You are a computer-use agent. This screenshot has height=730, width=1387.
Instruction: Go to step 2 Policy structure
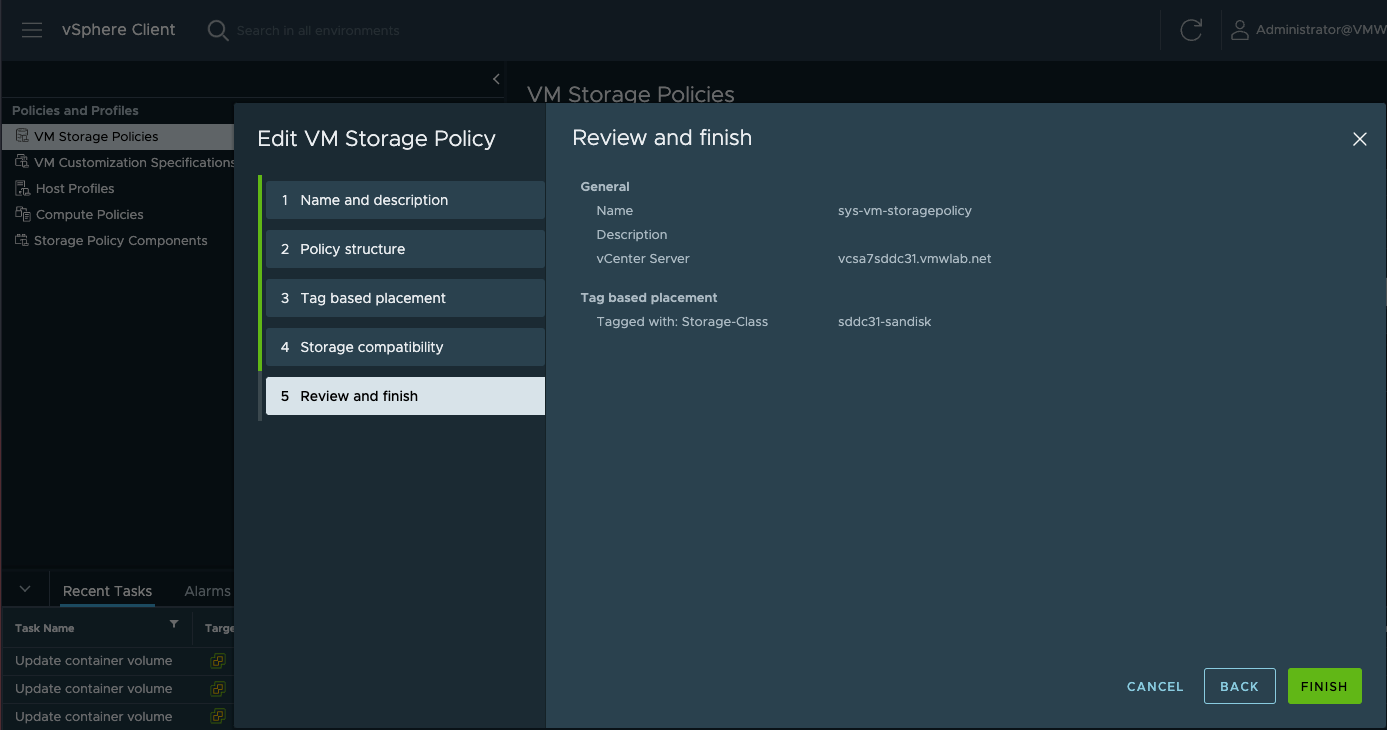tap(405, 249)
